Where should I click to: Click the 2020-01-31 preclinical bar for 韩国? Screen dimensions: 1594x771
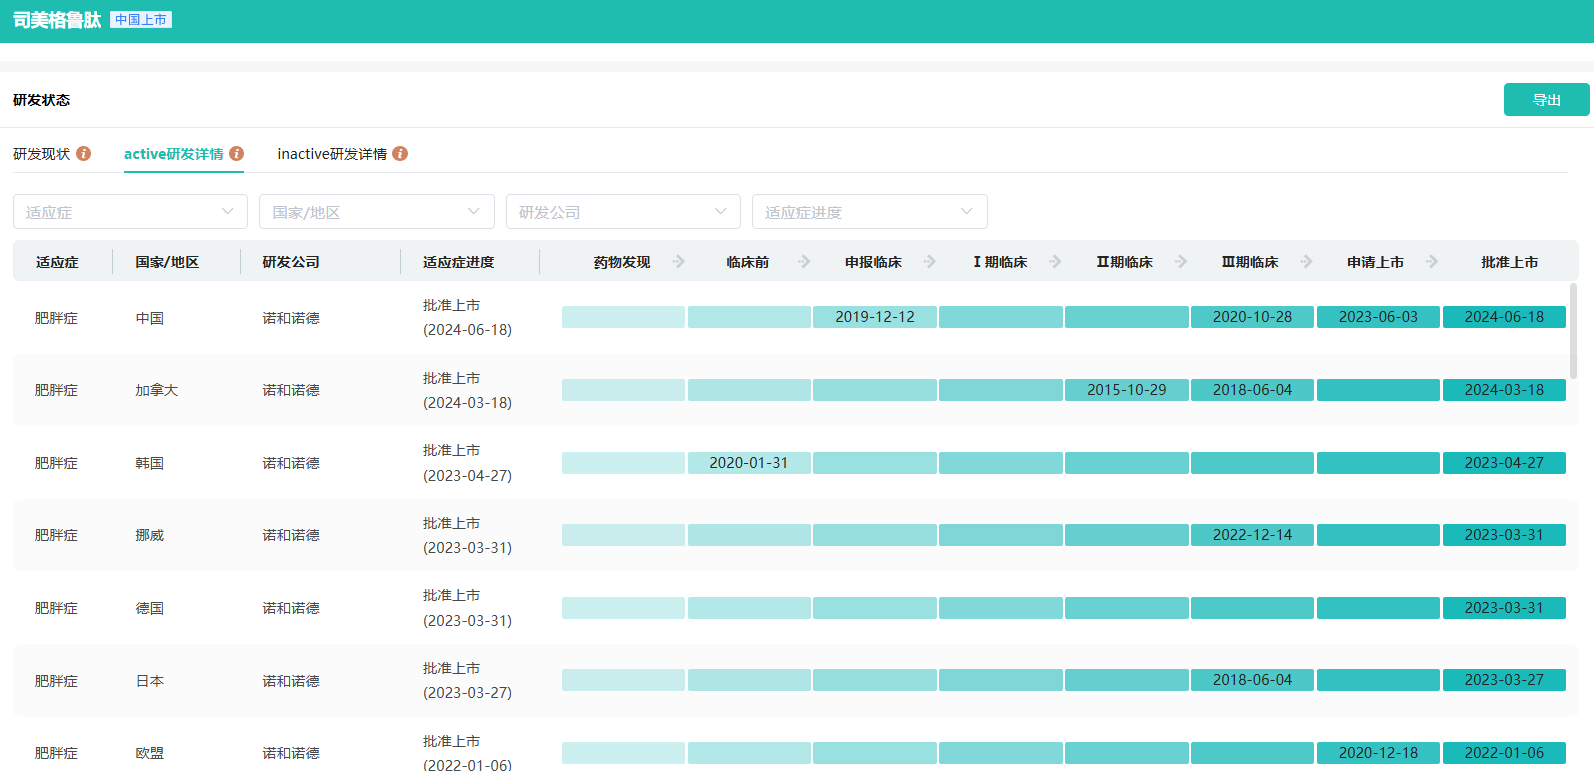click(x=749, y=463)
